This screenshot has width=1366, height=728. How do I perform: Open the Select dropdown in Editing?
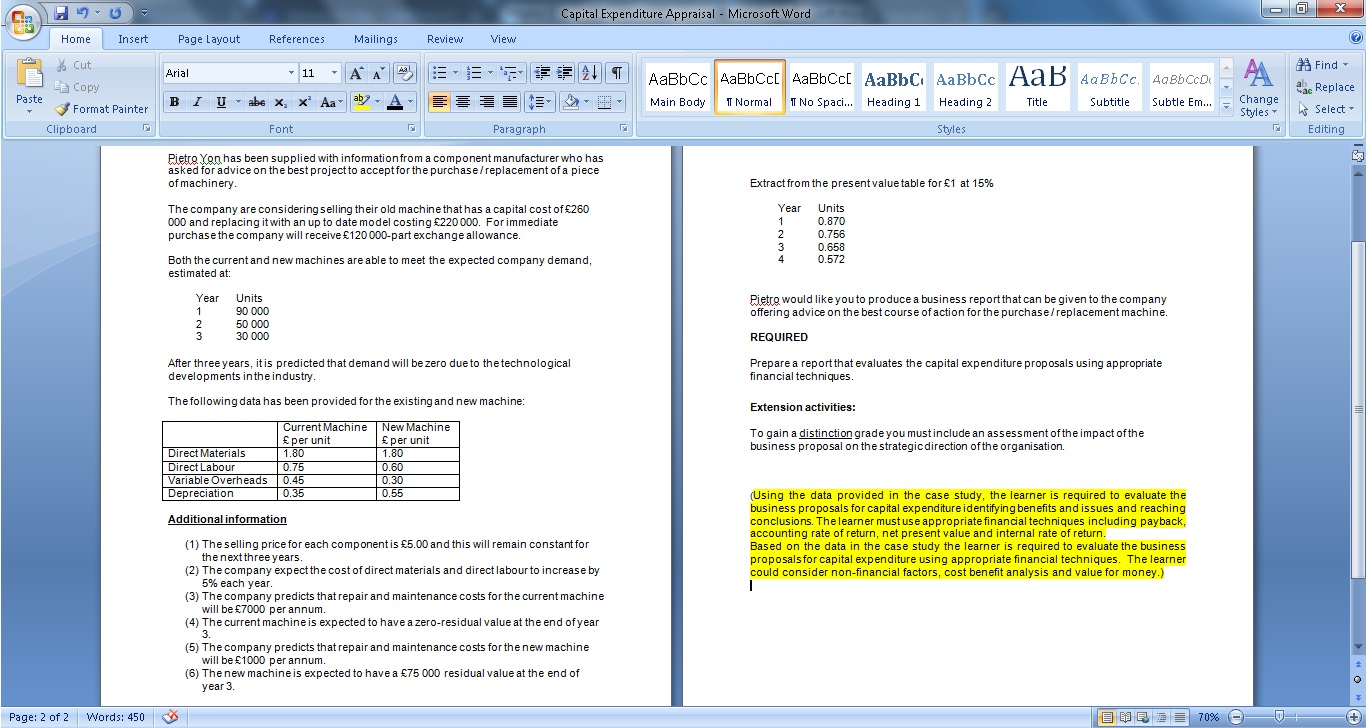pos(1326,109)
